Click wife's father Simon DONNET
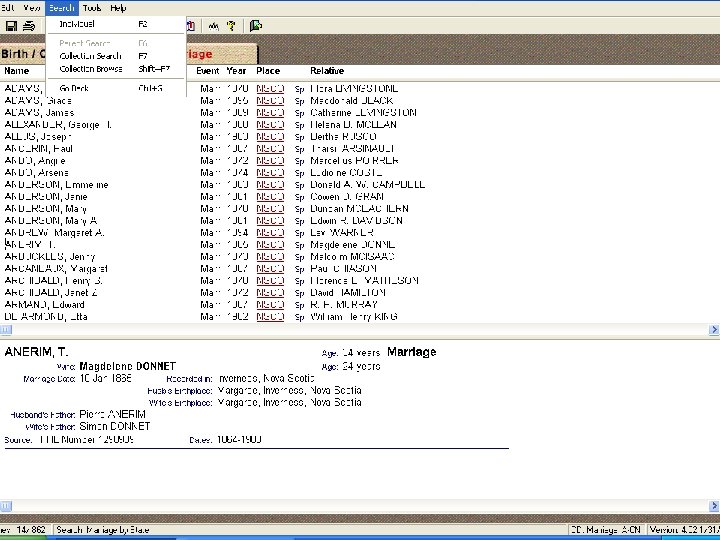Image resolution: width=720 pixels, height=540 pixels. 115,427
